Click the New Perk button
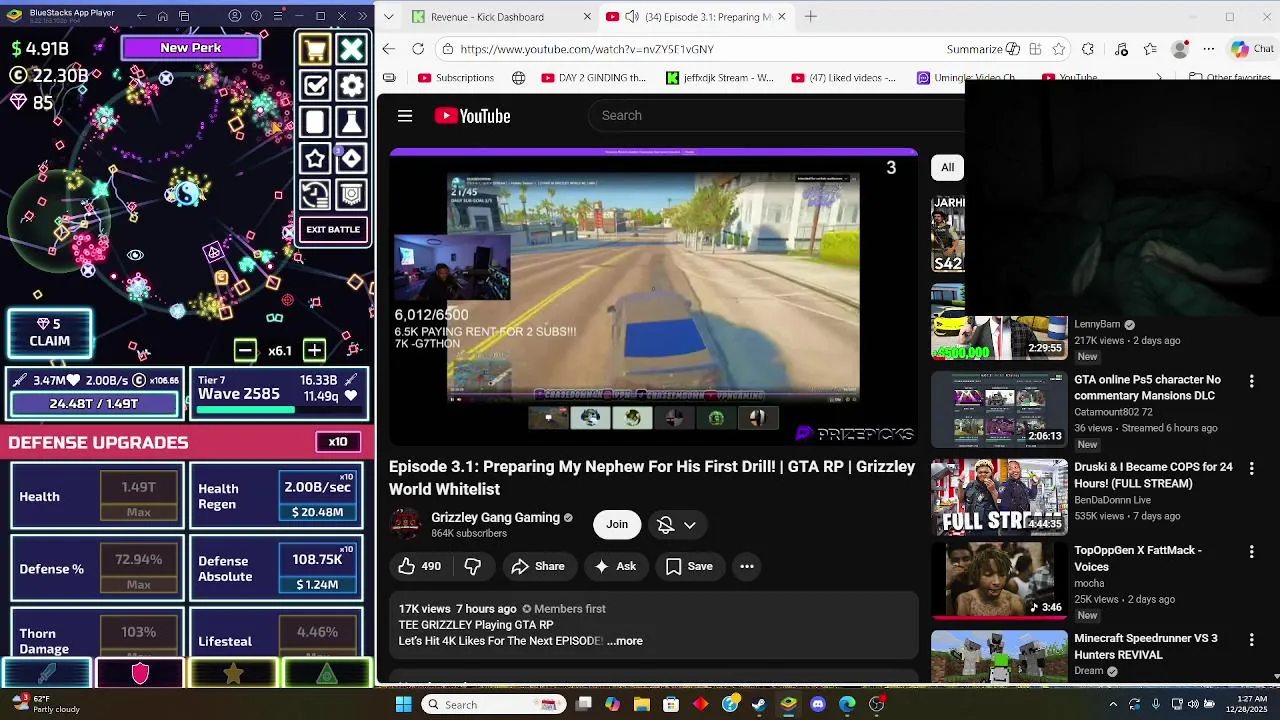The image size is (1280, 720). pos(190,48)
